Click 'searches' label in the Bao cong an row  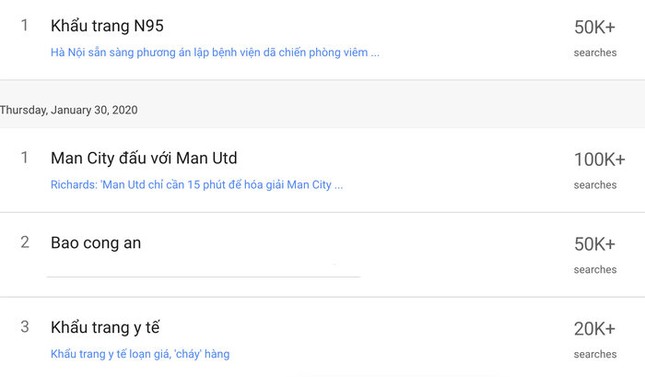pyautogui.click(x=595, y=270)
